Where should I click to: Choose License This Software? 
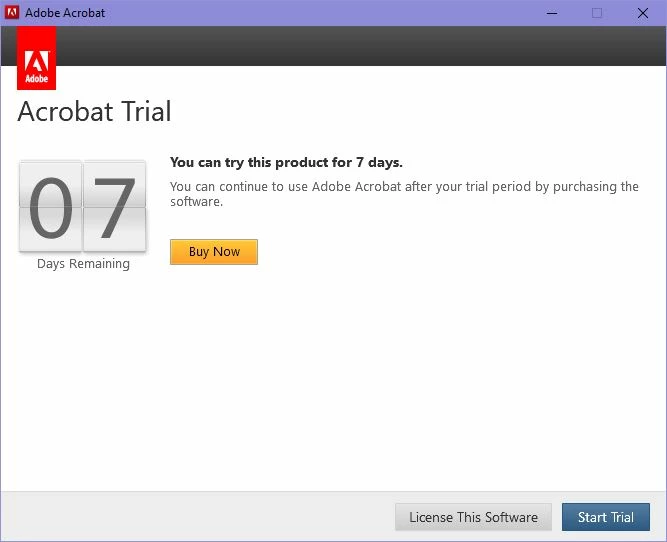[473, 517]
